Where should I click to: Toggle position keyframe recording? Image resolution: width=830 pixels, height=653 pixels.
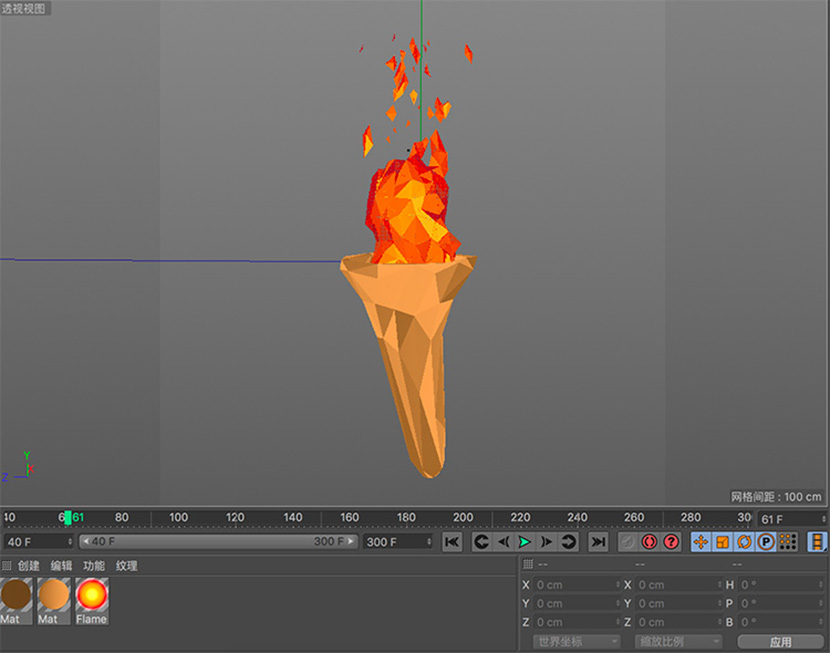pyautogui.click(x=701, y=542)
